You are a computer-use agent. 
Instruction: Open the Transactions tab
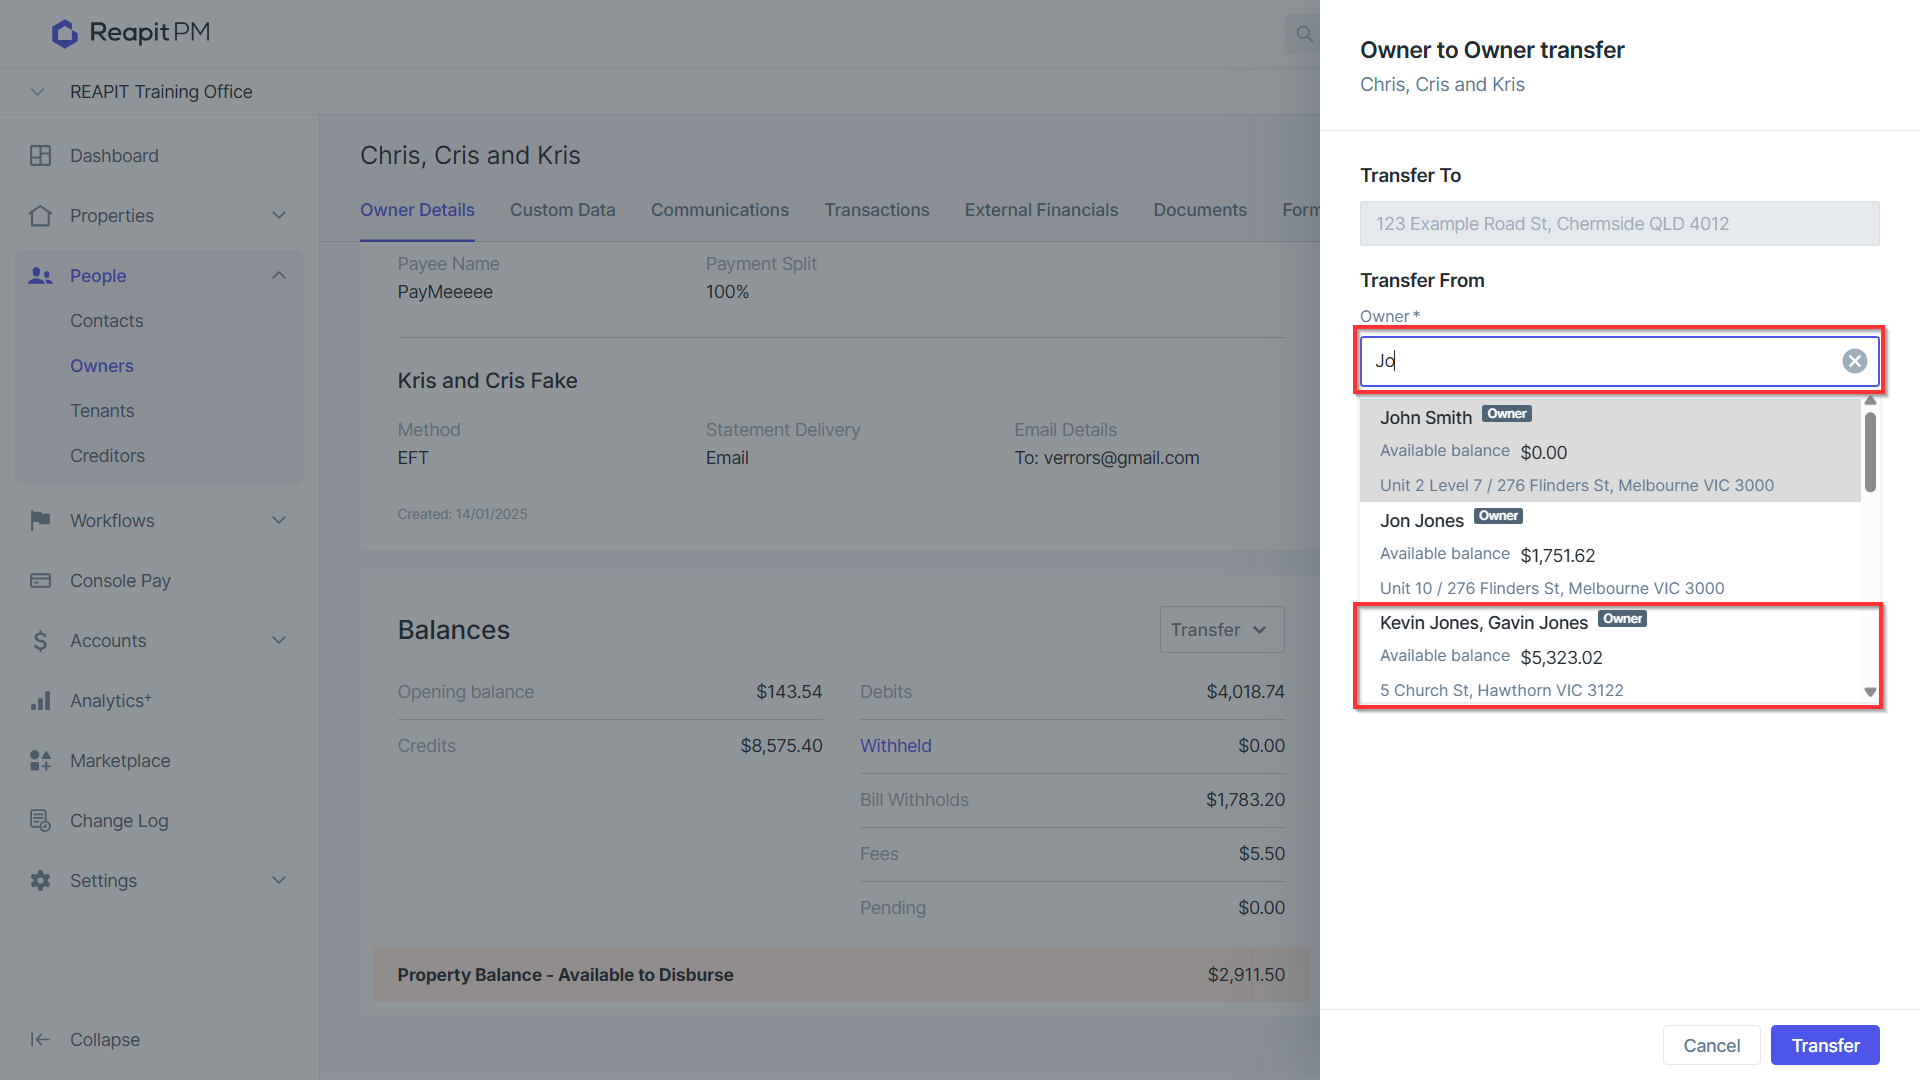pos(877,210)
